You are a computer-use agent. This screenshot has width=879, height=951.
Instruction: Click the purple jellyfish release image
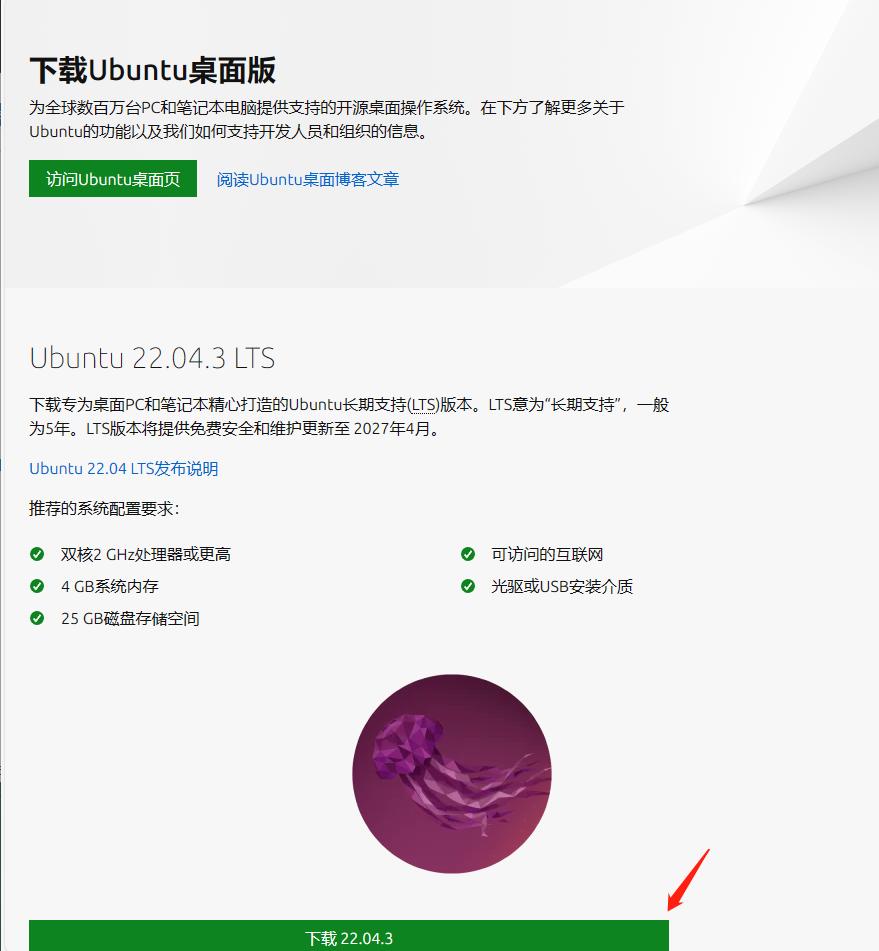(x=452, y=774)
